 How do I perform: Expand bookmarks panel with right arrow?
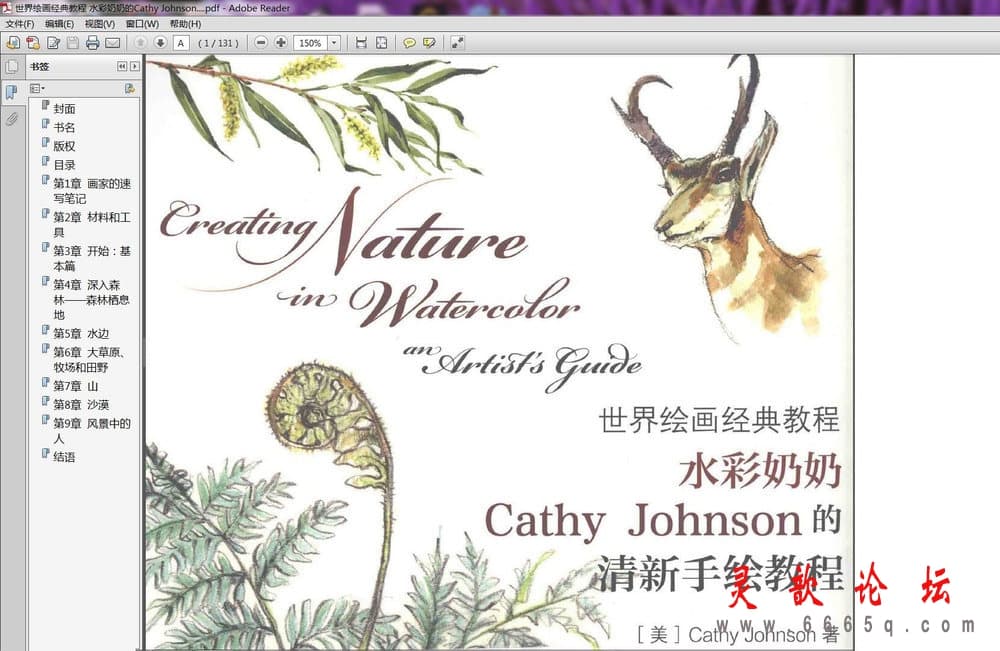tap(135, 66)
